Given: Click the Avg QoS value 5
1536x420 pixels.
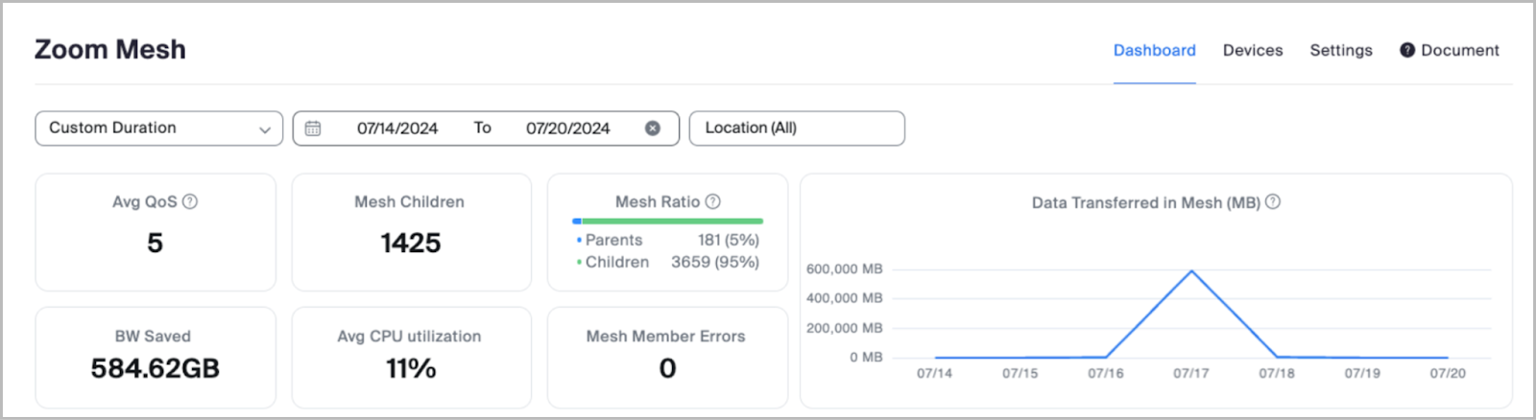Looking at the screenshot, I should pos(155,243).
